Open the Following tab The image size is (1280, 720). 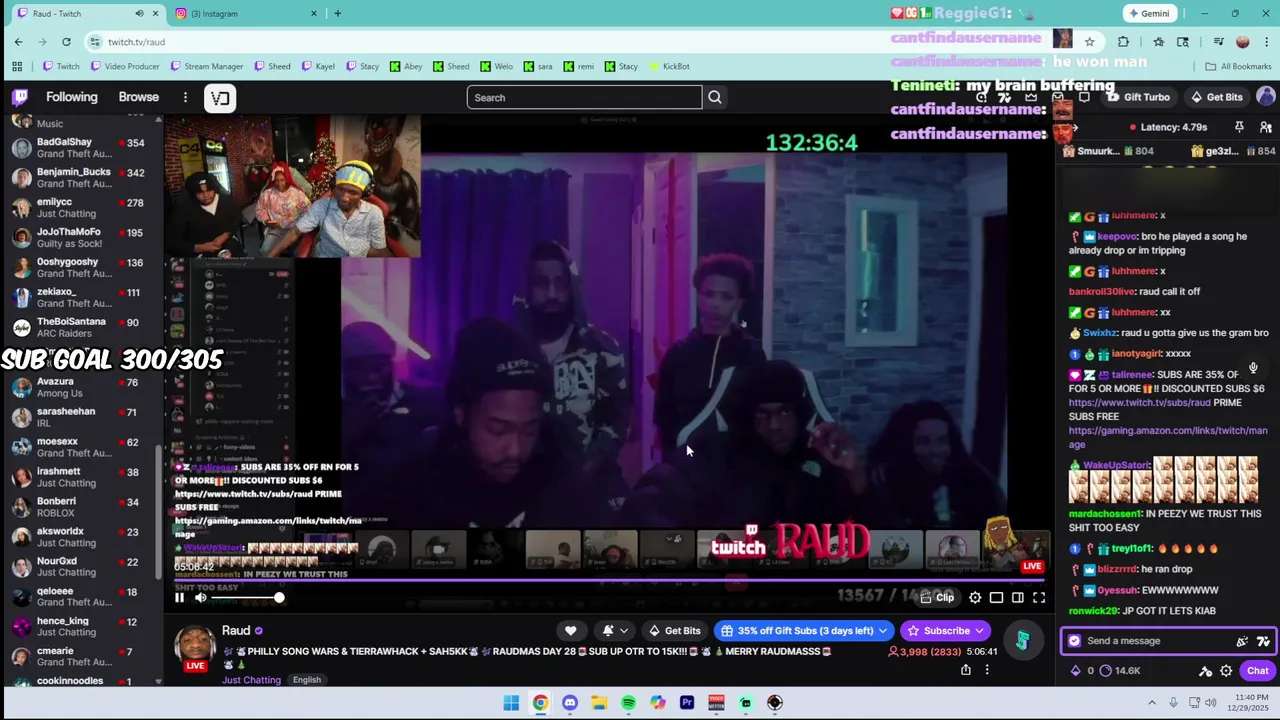click(x=72, y=97)
